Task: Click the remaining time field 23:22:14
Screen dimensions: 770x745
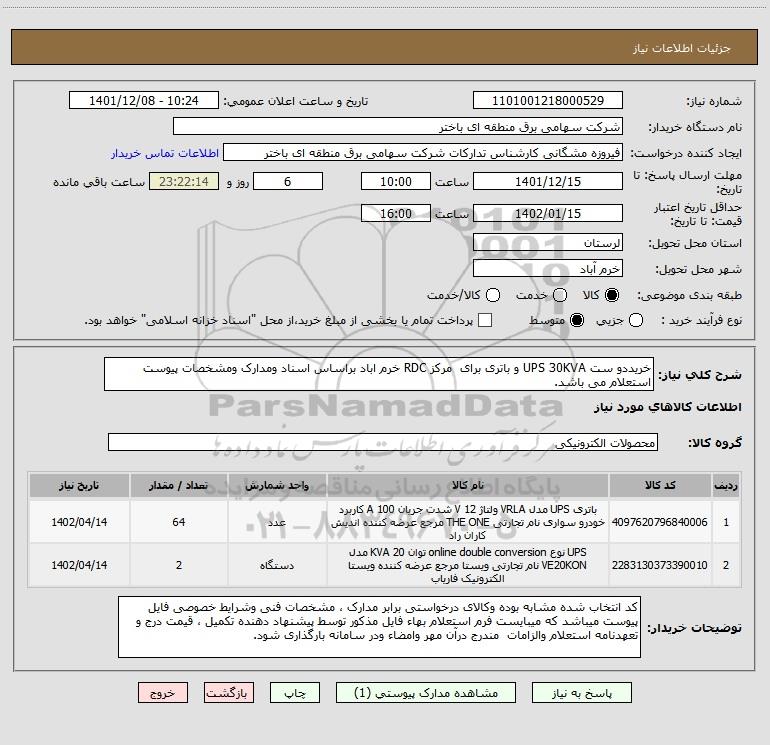Action: pos(184,182)
